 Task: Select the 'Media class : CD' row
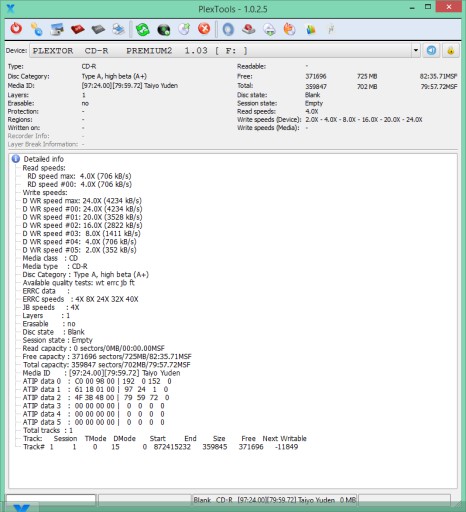tap(50, 258)
